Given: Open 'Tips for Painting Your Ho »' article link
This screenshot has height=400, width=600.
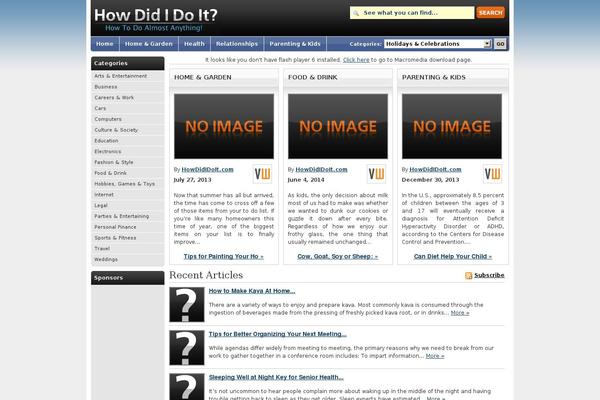Looking at the screenshot, I should click(223, 256).
